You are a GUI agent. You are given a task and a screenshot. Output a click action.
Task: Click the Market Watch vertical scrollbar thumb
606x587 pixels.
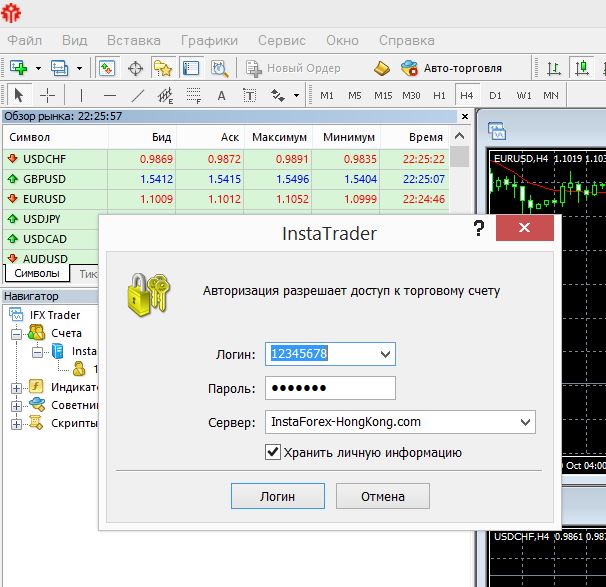(x=460, y=157)
